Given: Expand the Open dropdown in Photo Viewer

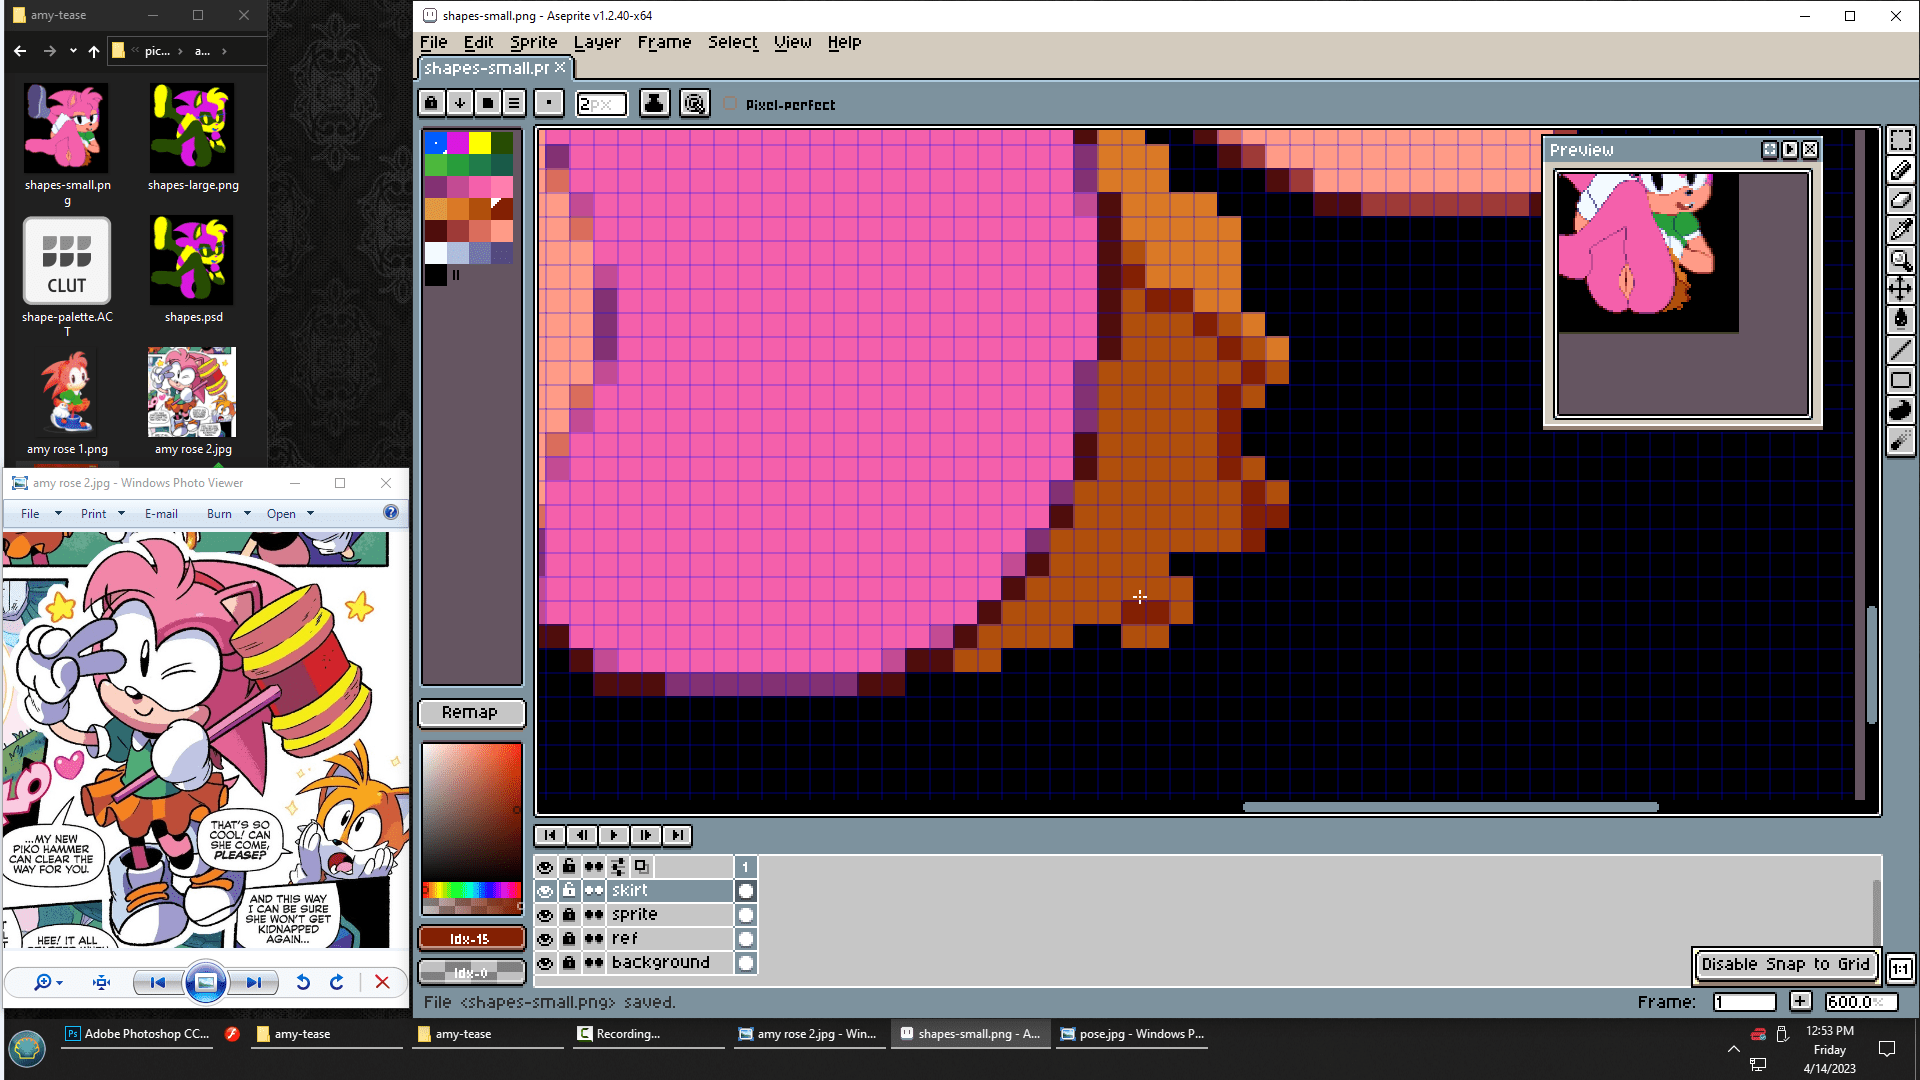Looking at the screenshot, I should [310, 514].
